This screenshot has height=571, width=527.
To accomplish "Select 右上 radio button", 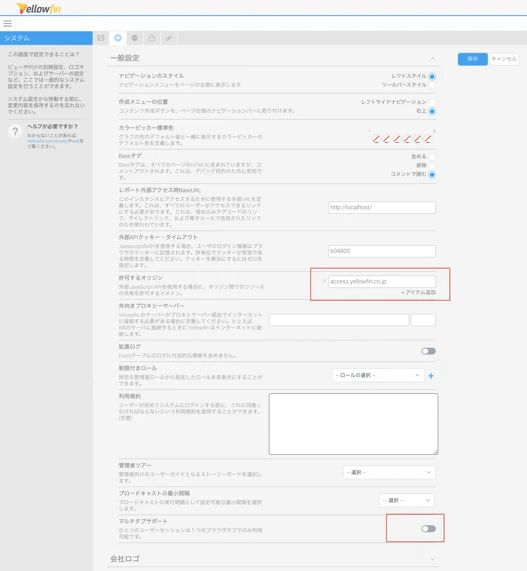I will [x=432, y=111].
